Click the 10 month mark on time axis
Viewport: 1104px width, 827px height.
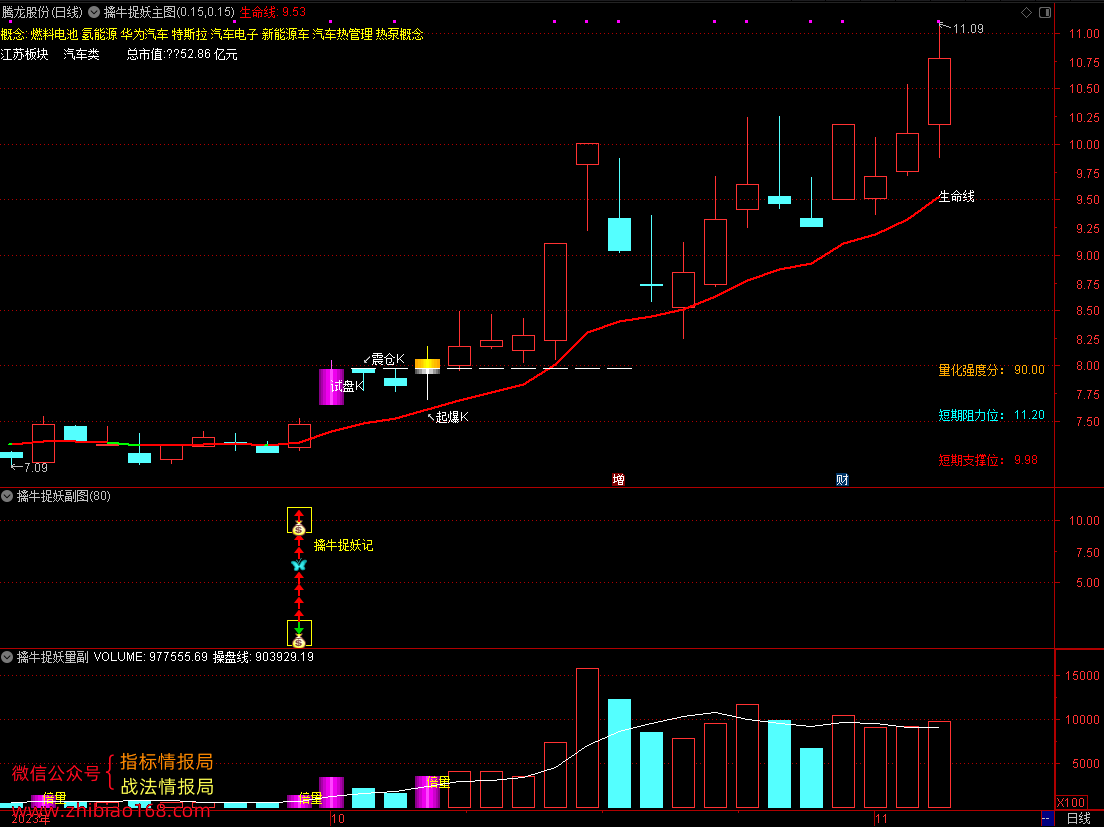(338, 819)
